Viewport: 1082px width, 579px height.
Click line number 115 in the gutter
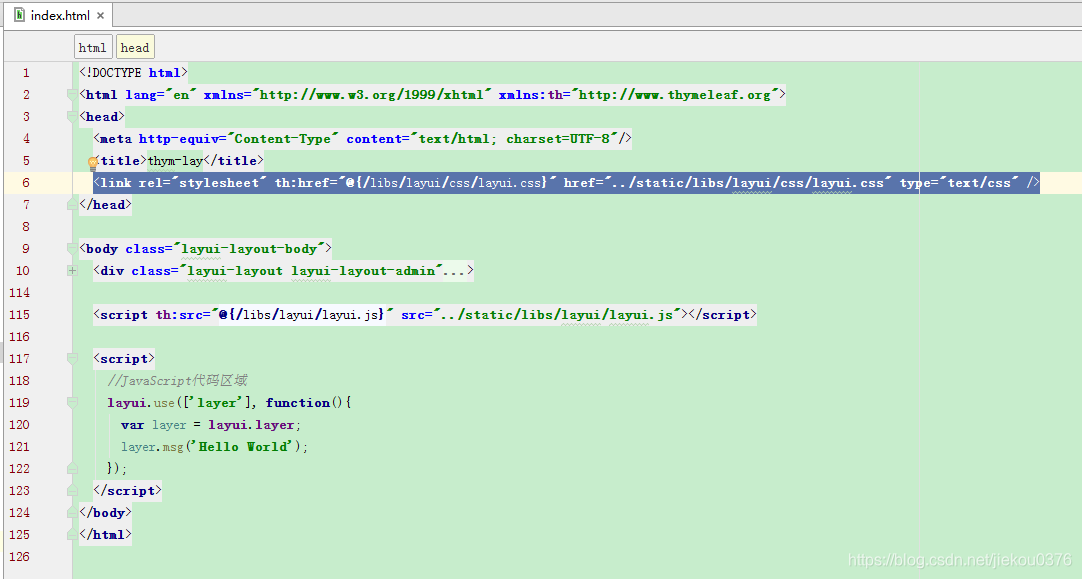(x=19, y=315)
